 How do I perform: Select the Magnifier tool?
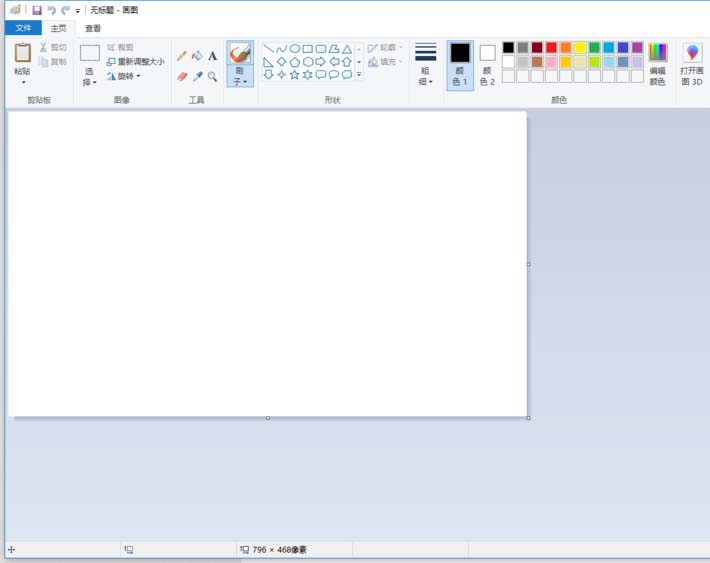212,77
